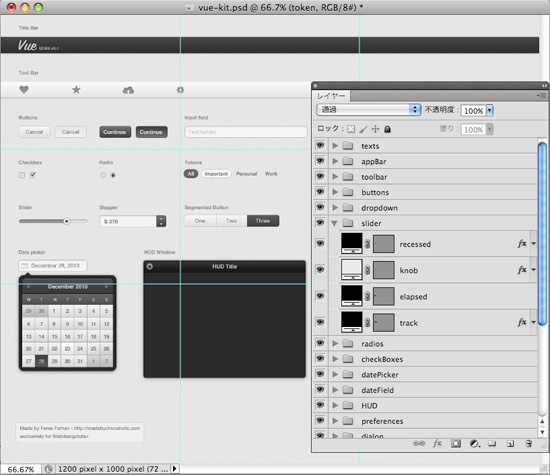The image size is (550, 475).
Task: Click the December 28, 2010 date field
Action: [x=53, y=266]
